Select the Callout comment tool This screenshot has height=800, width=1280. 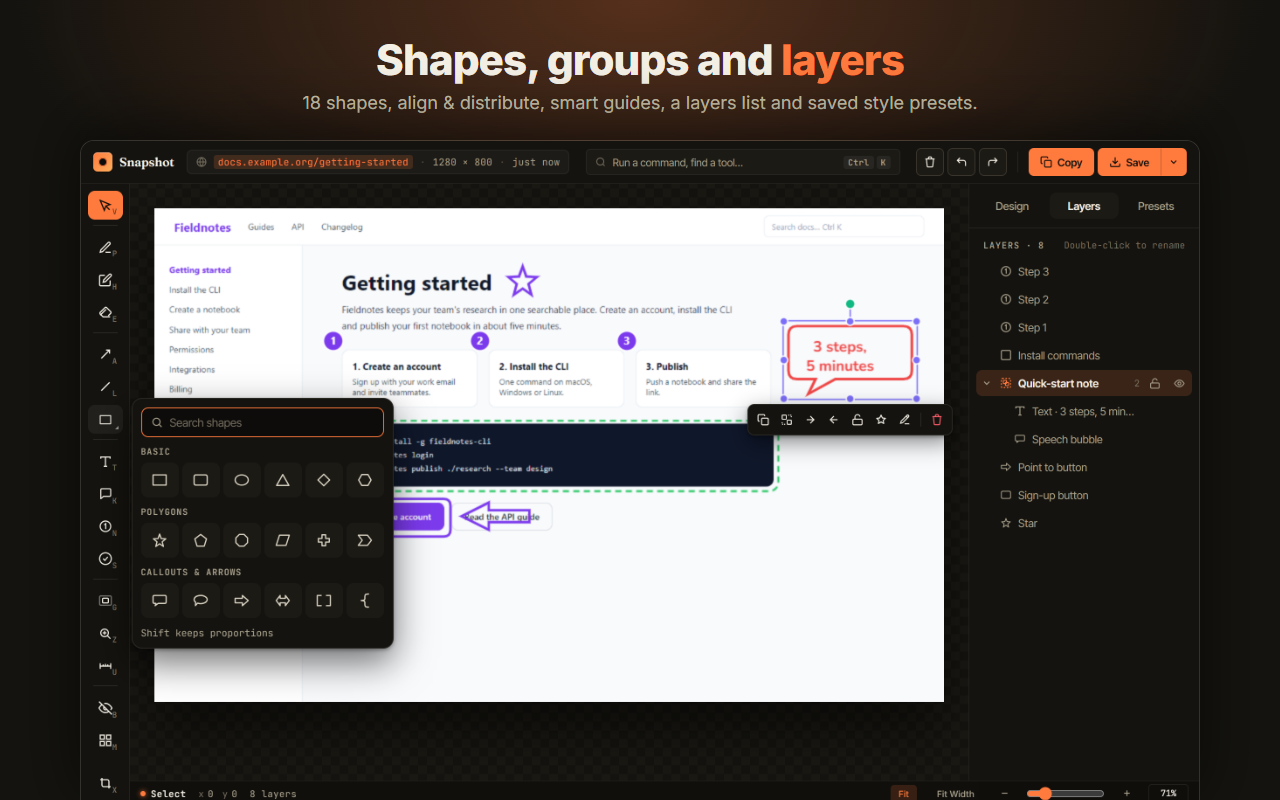pyautogui.click(x=105, y=494)
